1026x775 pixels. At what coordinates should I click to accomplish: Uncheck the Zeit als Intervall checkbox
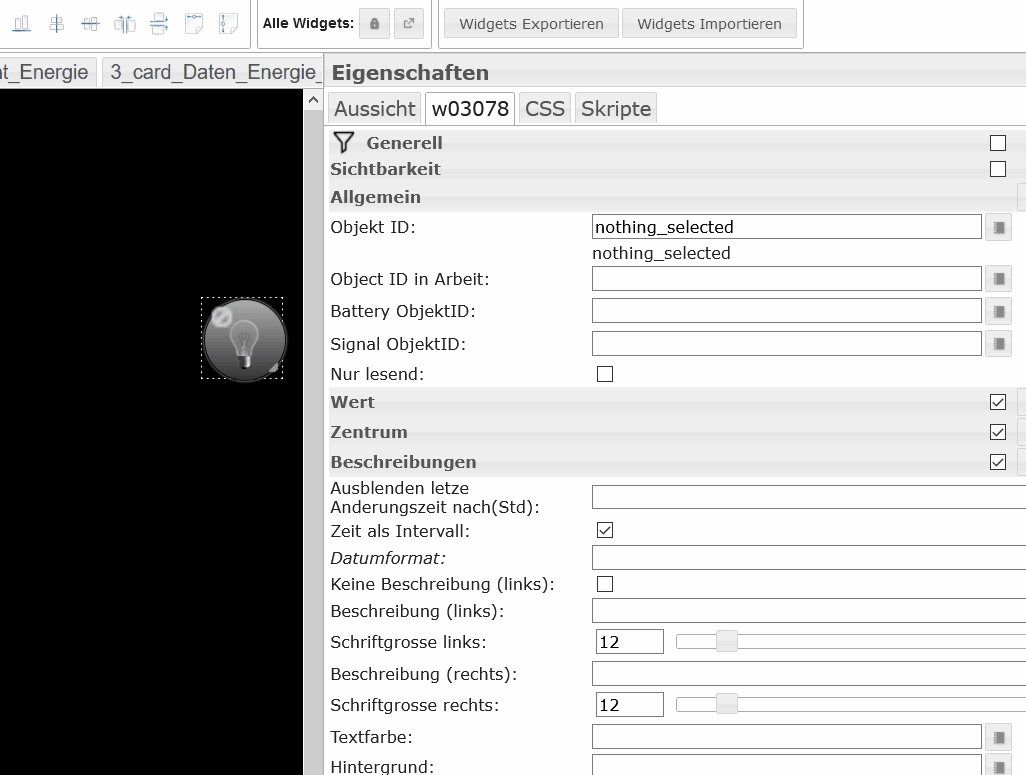tap(604, 531)
